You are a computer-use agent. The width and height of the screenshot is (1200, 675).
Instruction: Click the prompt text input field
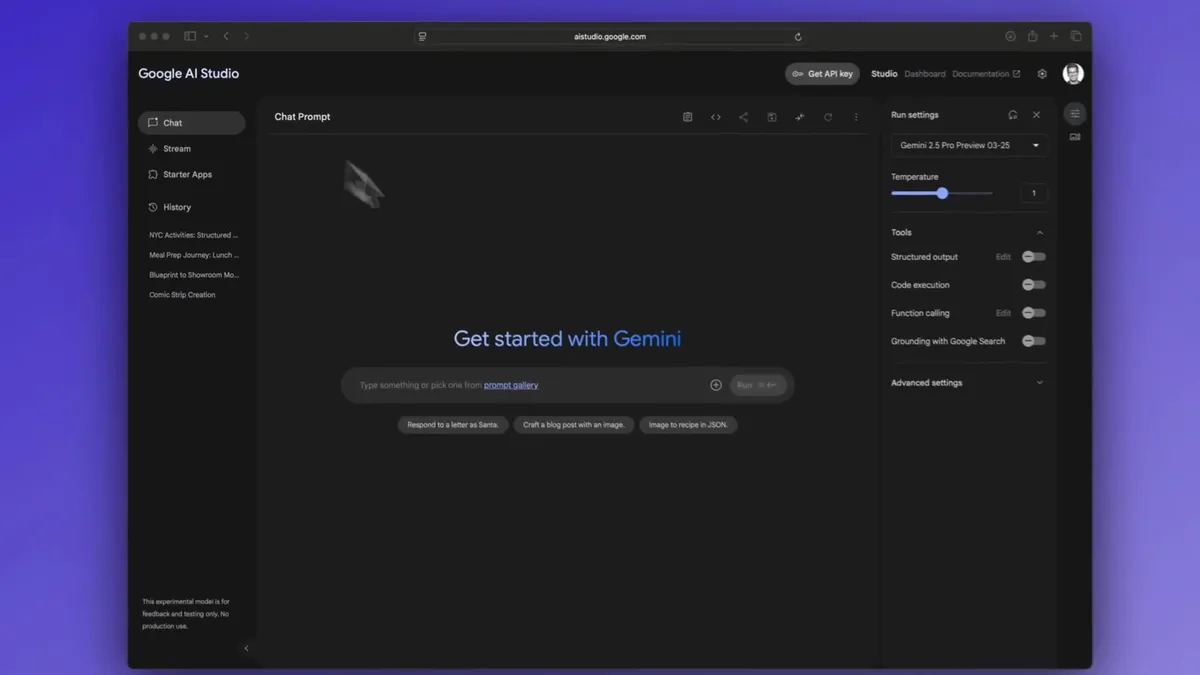(x=530, y=385)
